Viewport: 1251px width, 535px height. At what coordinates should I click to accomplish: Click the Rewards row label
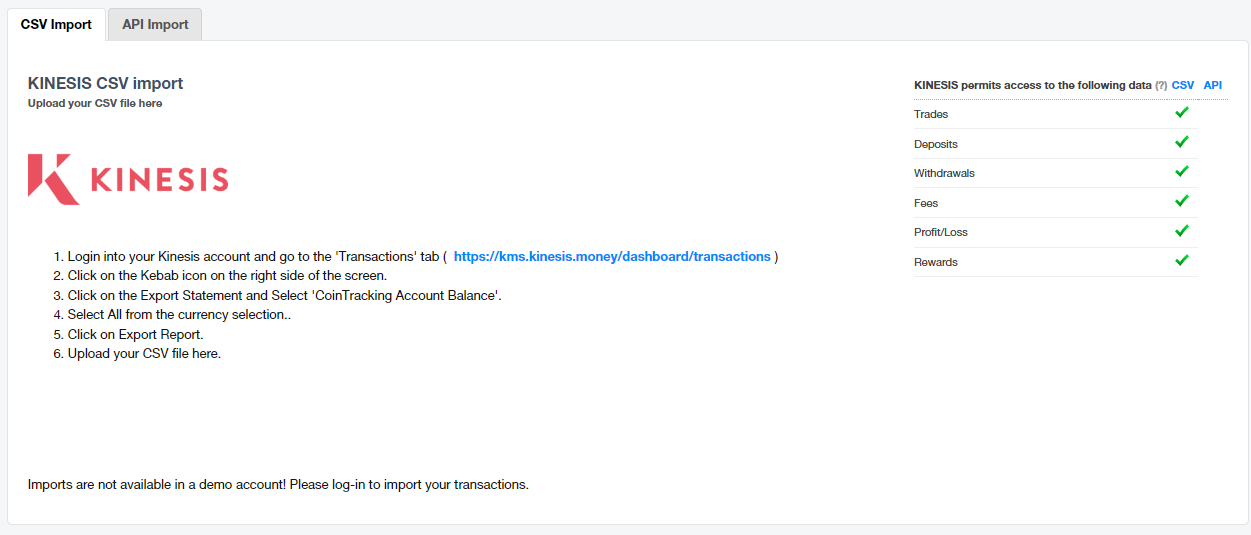click(936, 262)
